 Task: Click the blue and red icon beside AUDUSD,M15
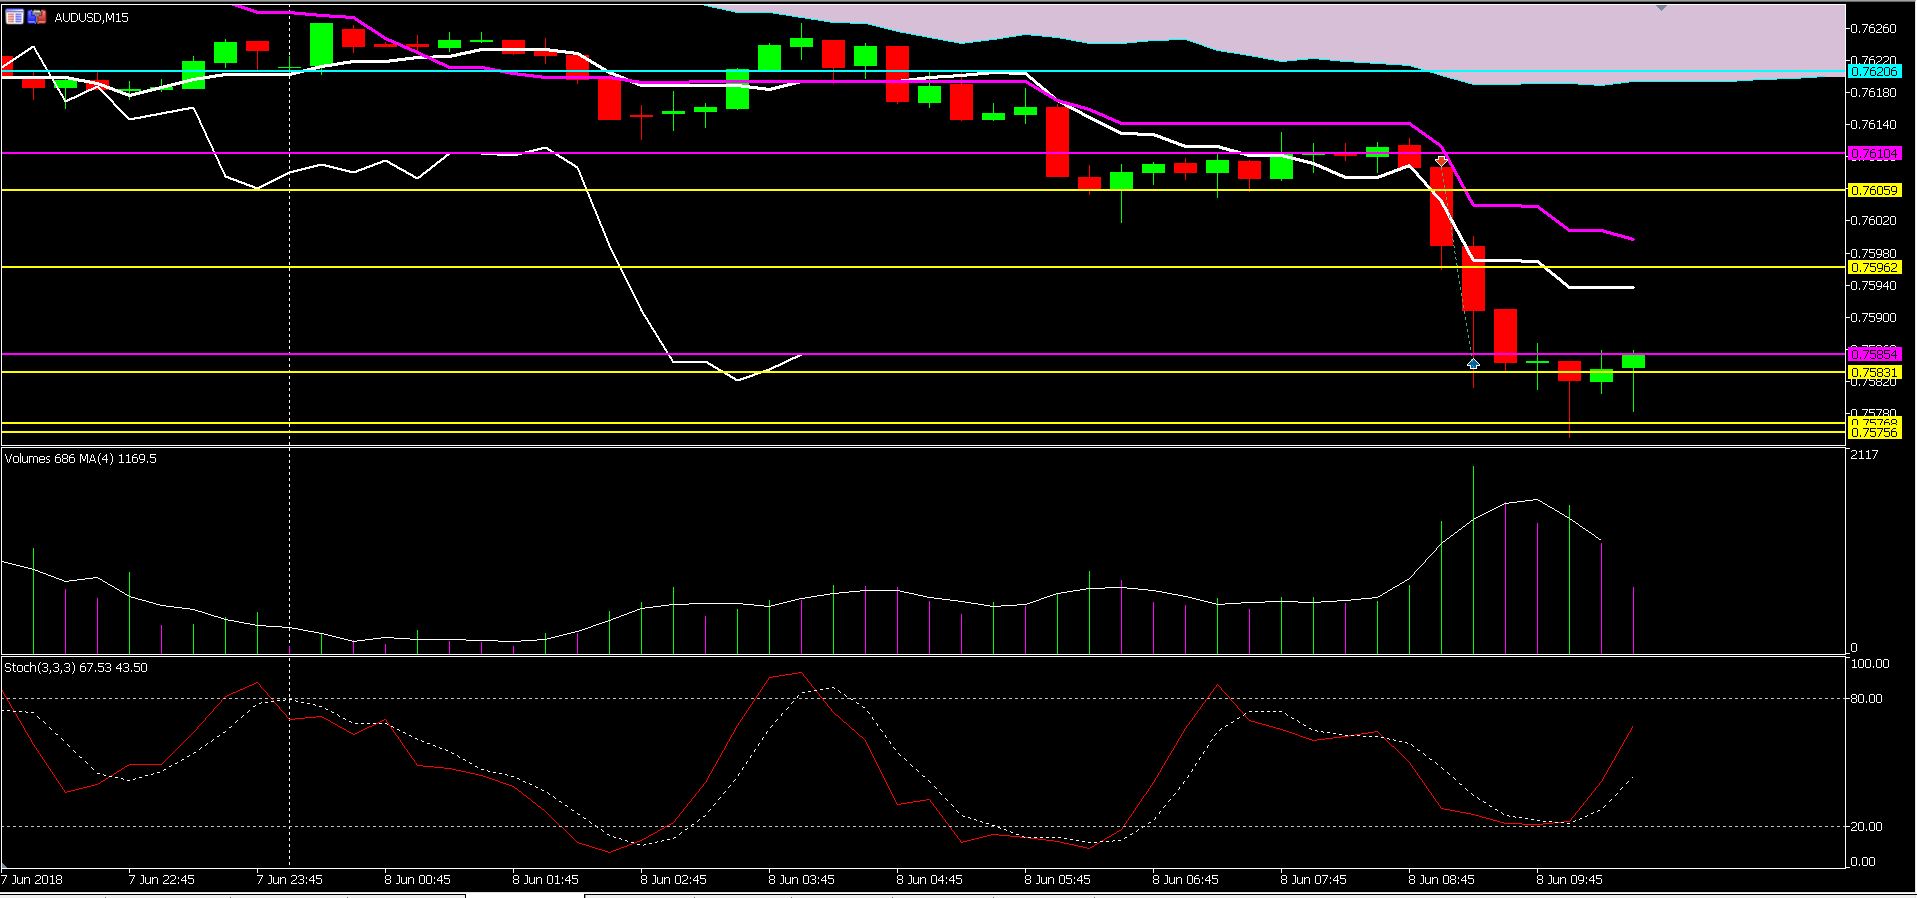coord(37,17)
